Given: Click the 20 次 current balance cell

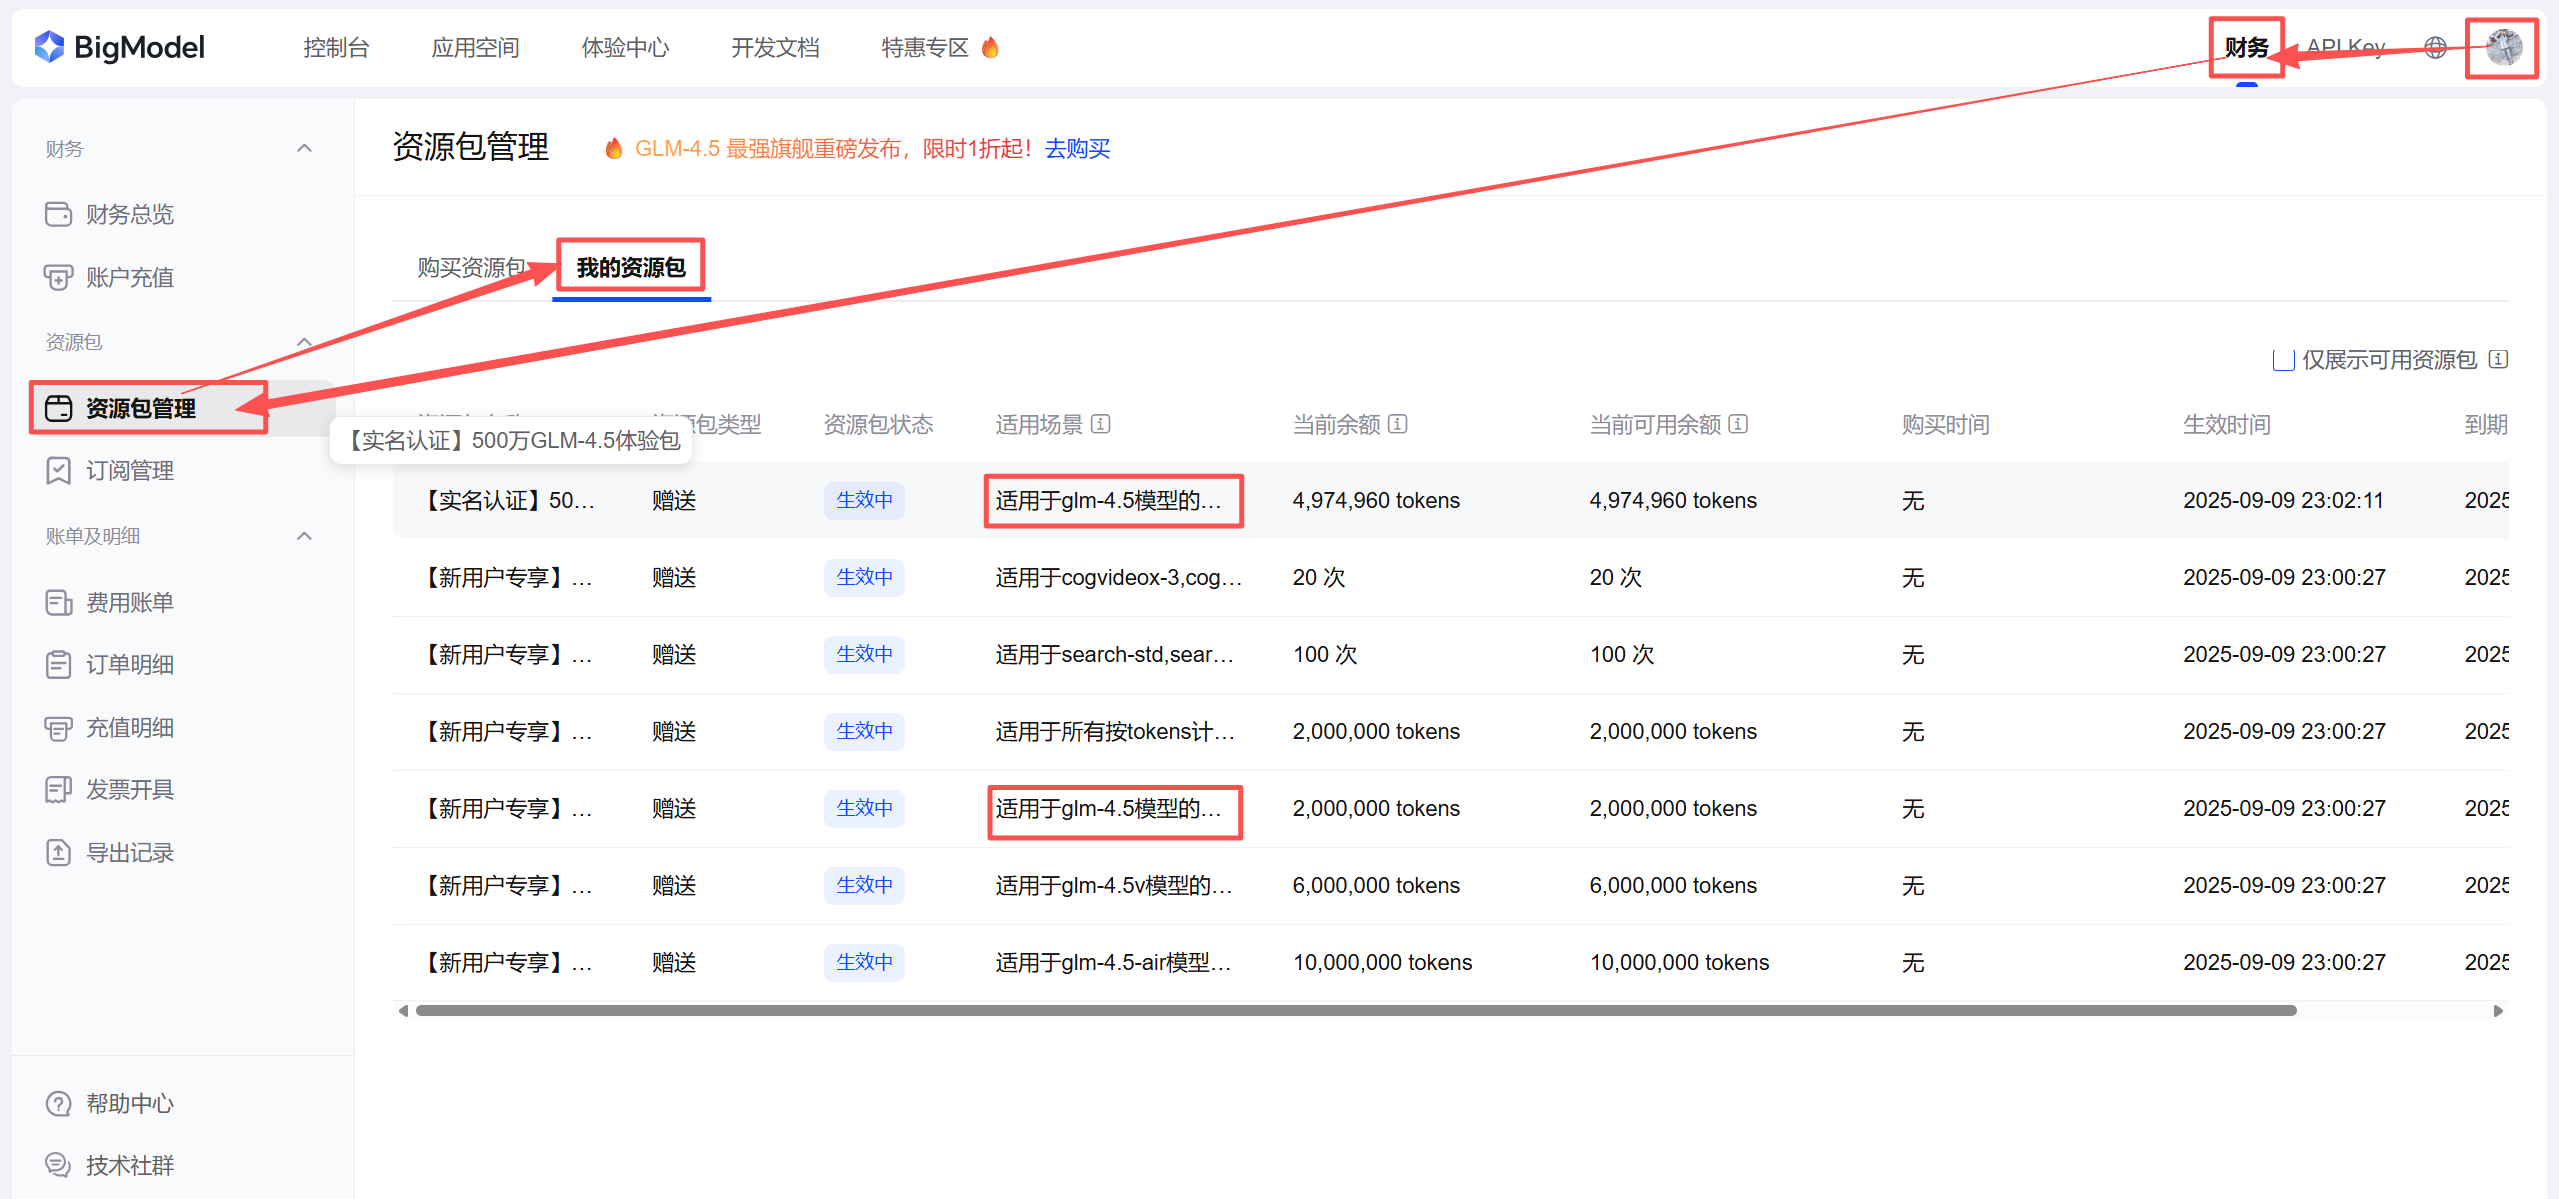Looking at the screenshot, I should tap(1319, 577).
